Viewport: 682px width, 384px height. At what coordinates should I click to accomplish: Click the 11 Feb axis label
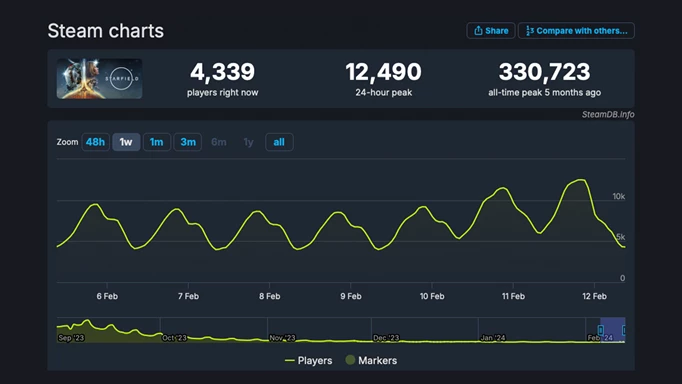click(513, 296)
